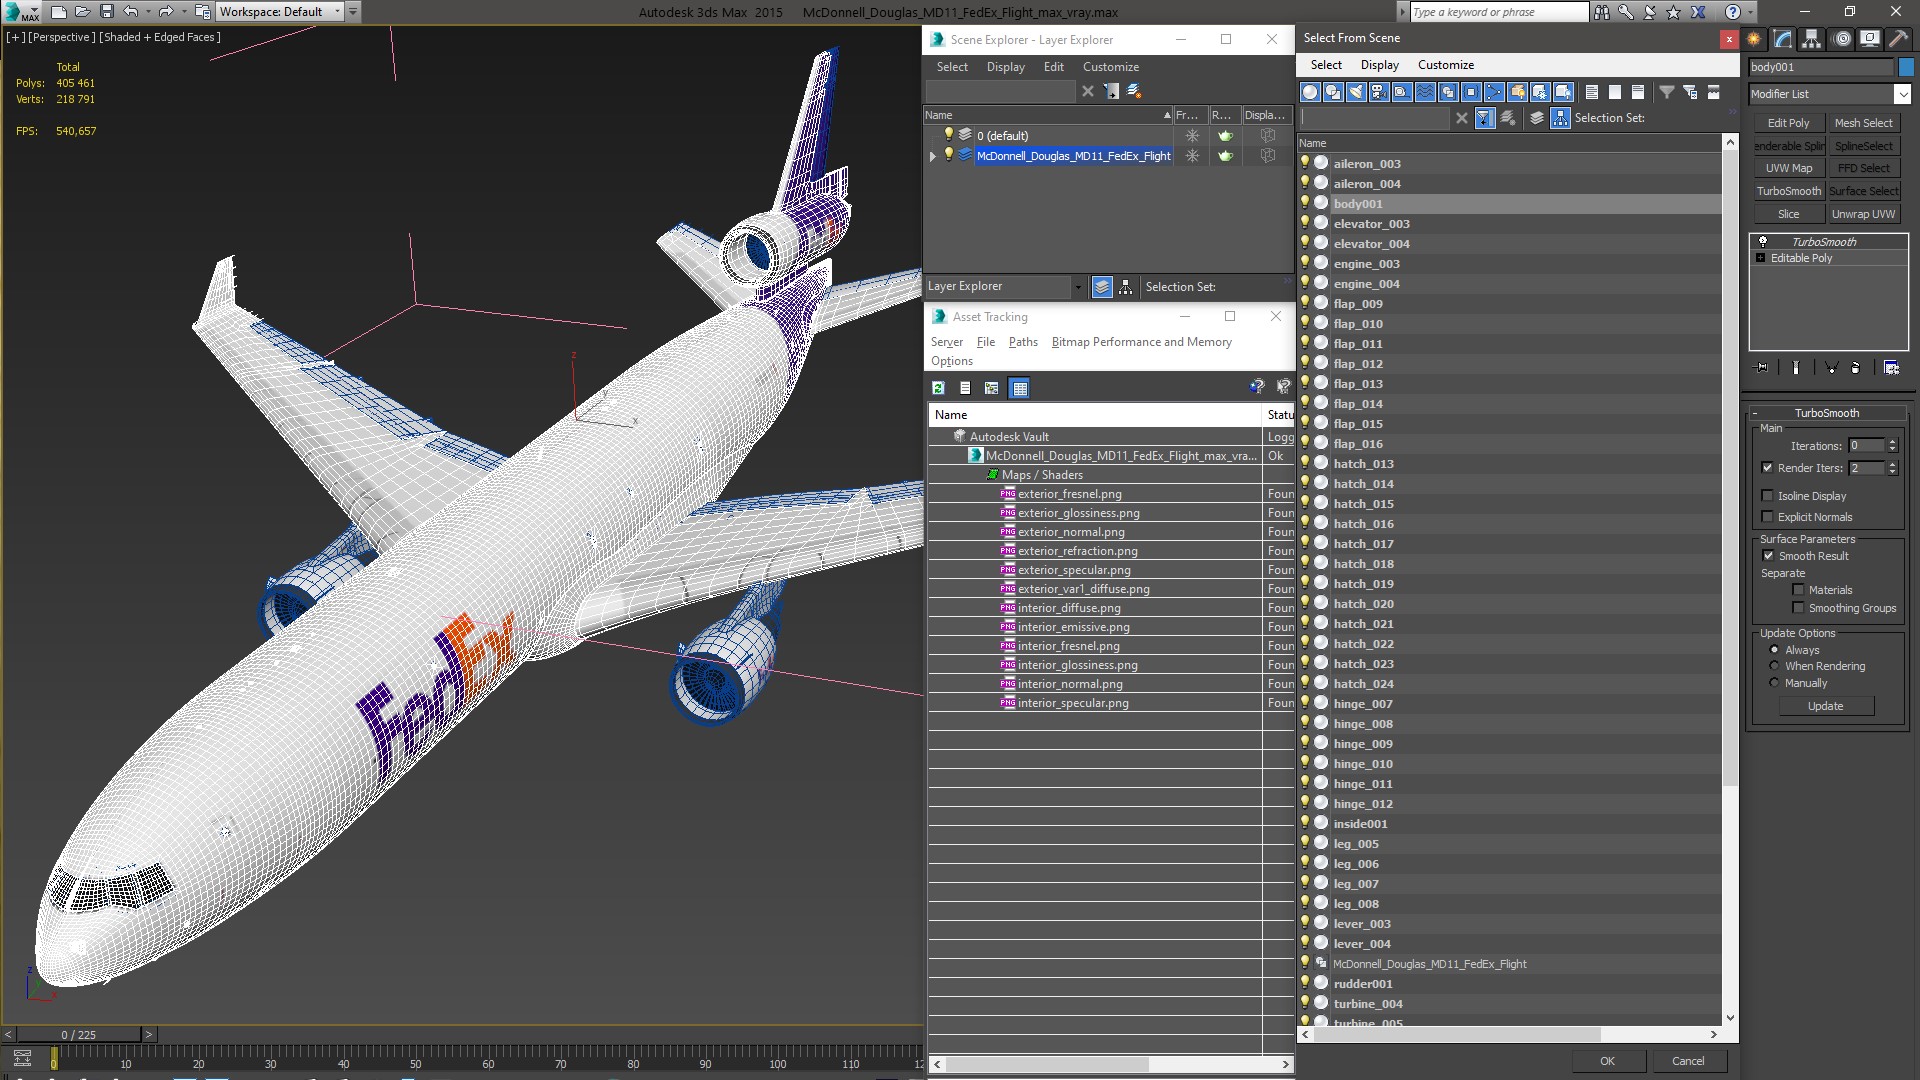Click the blue object color swatch beside body001
This screenshot has height=1080, width=1920.
pyautogui.click(x=1905, y=67)
